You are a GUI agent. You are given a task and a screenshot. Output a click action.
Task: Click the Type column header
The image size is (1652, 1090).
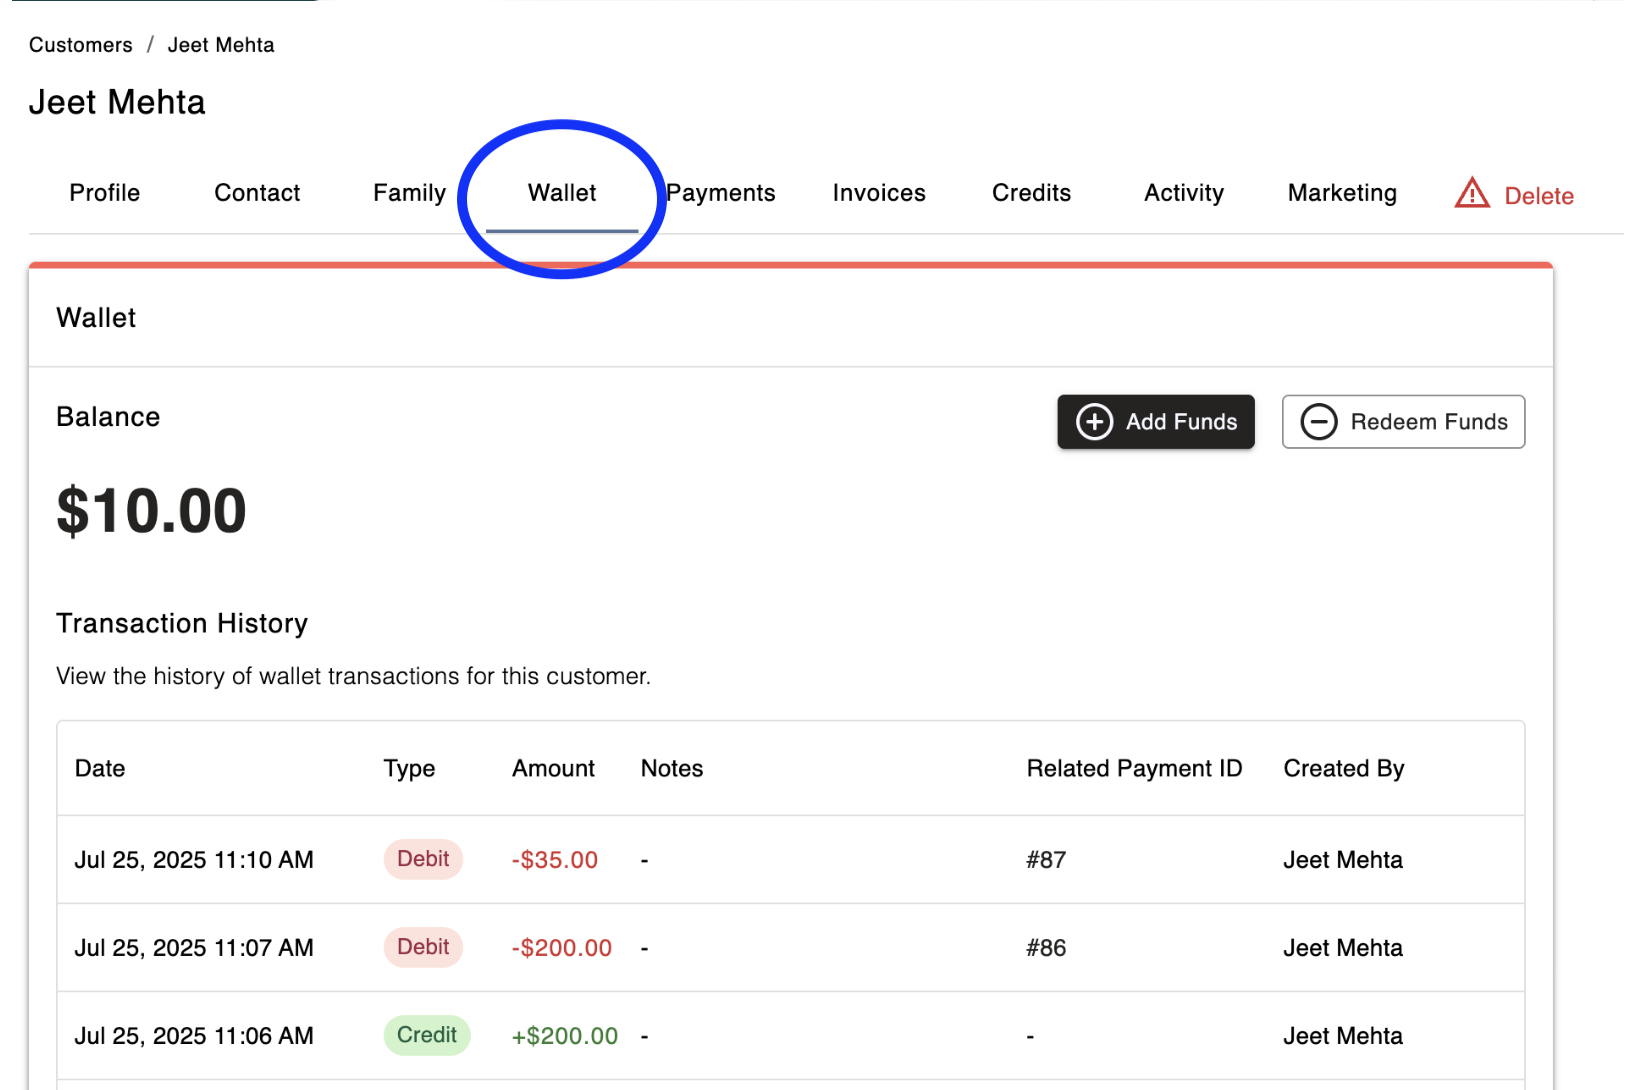click(x=409, y=769)
